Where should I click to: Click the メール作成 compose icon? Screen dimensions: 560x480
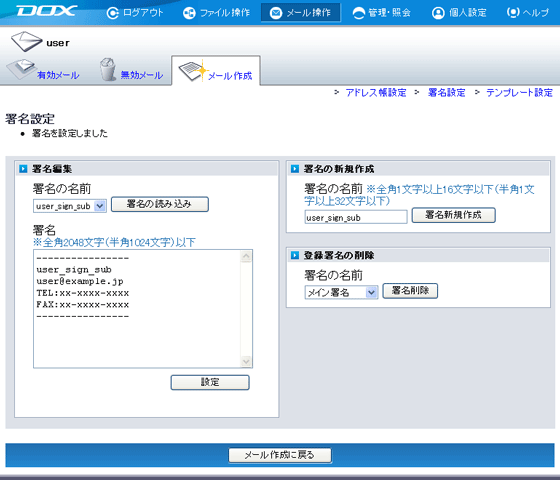click(193, 70)
